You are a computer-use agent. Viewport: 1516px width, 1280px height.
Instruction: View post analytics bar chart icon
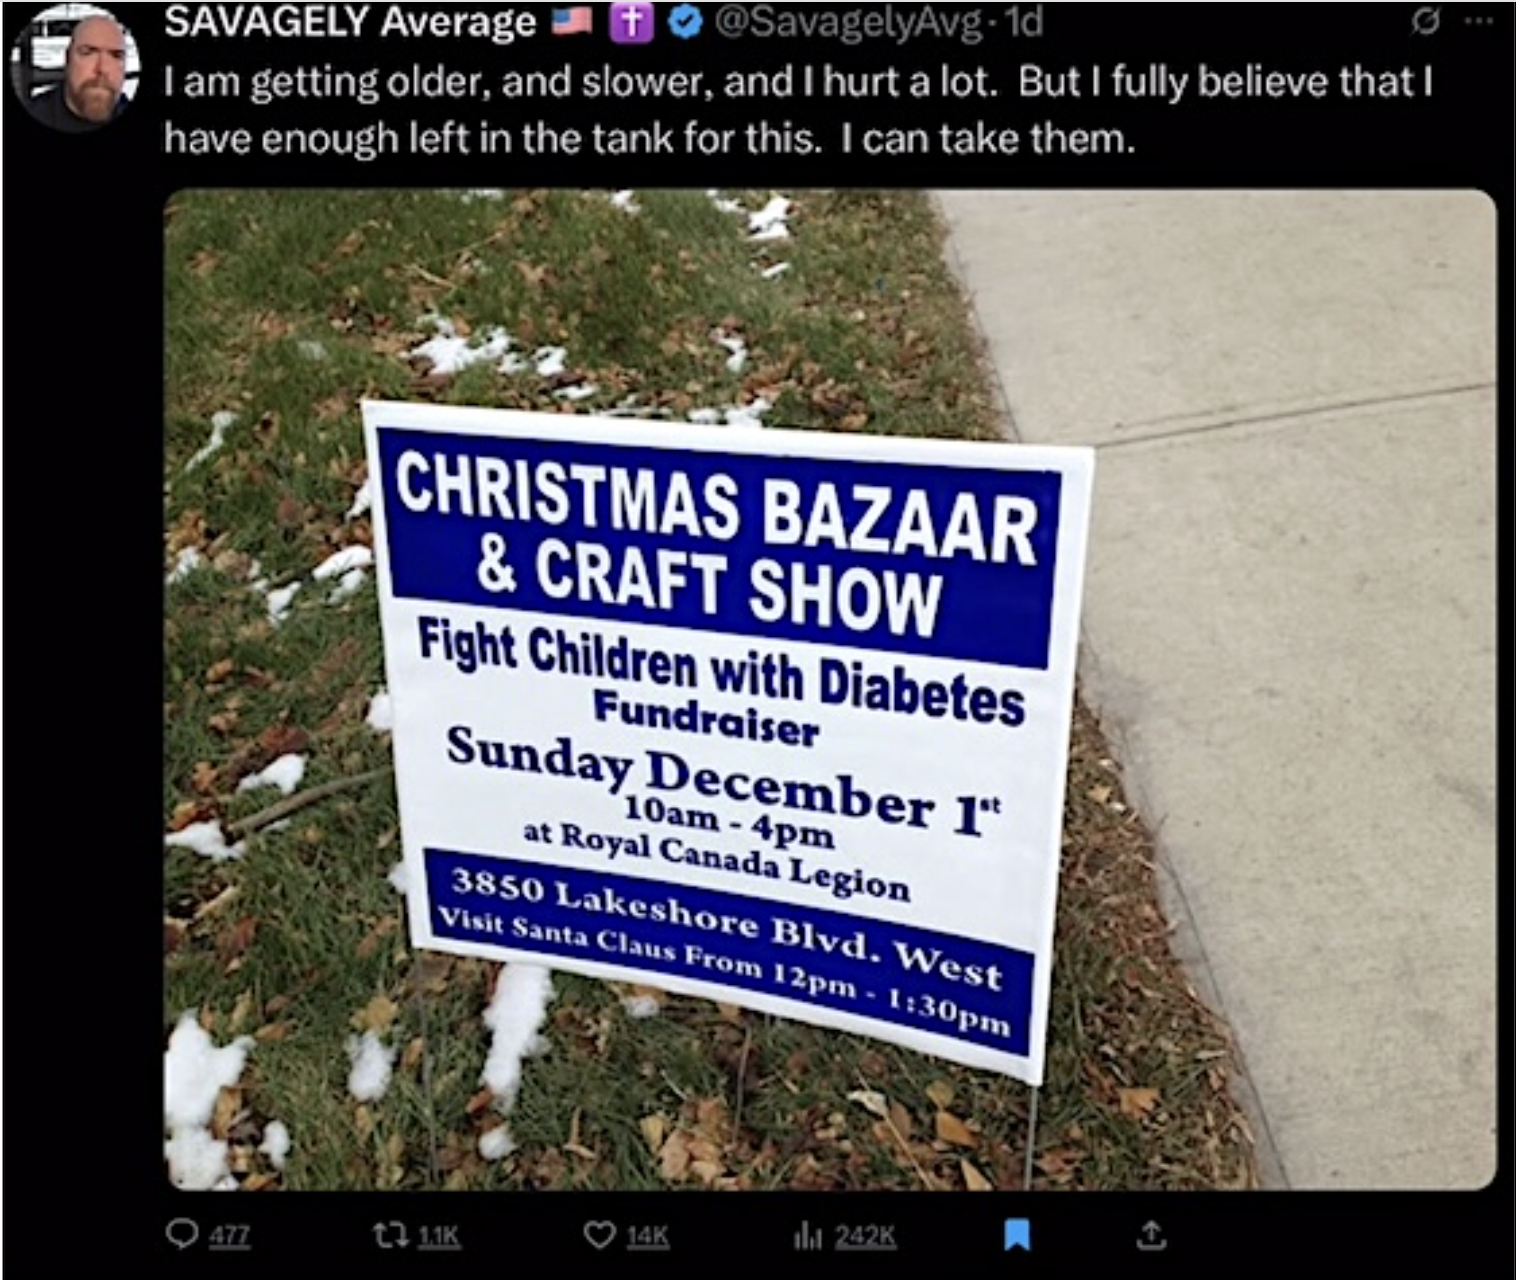click(x=808, y=1237)
